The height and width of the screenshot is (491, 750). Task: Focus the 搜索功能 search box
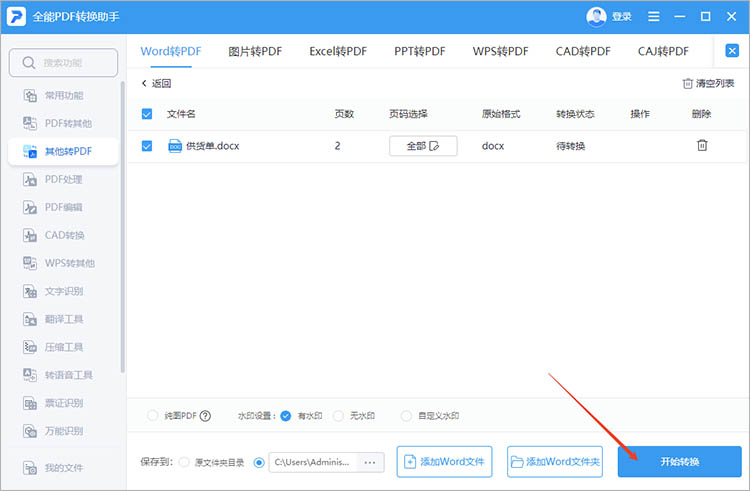point(63,63)
